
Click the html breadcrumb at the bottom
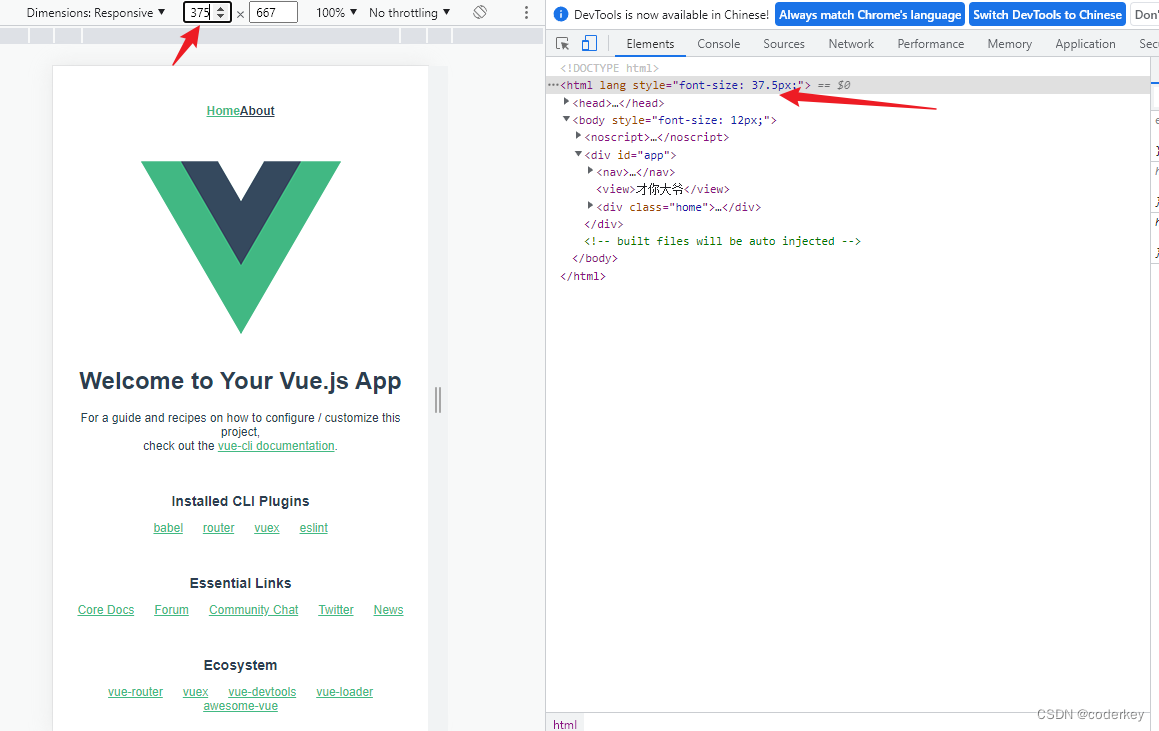[565, 724]
